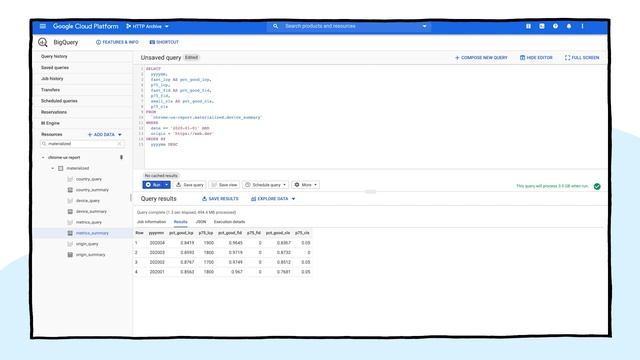Pin the chrome-ux-report project
This screenshot has height=360, width=640.
[x=121, y=157]
